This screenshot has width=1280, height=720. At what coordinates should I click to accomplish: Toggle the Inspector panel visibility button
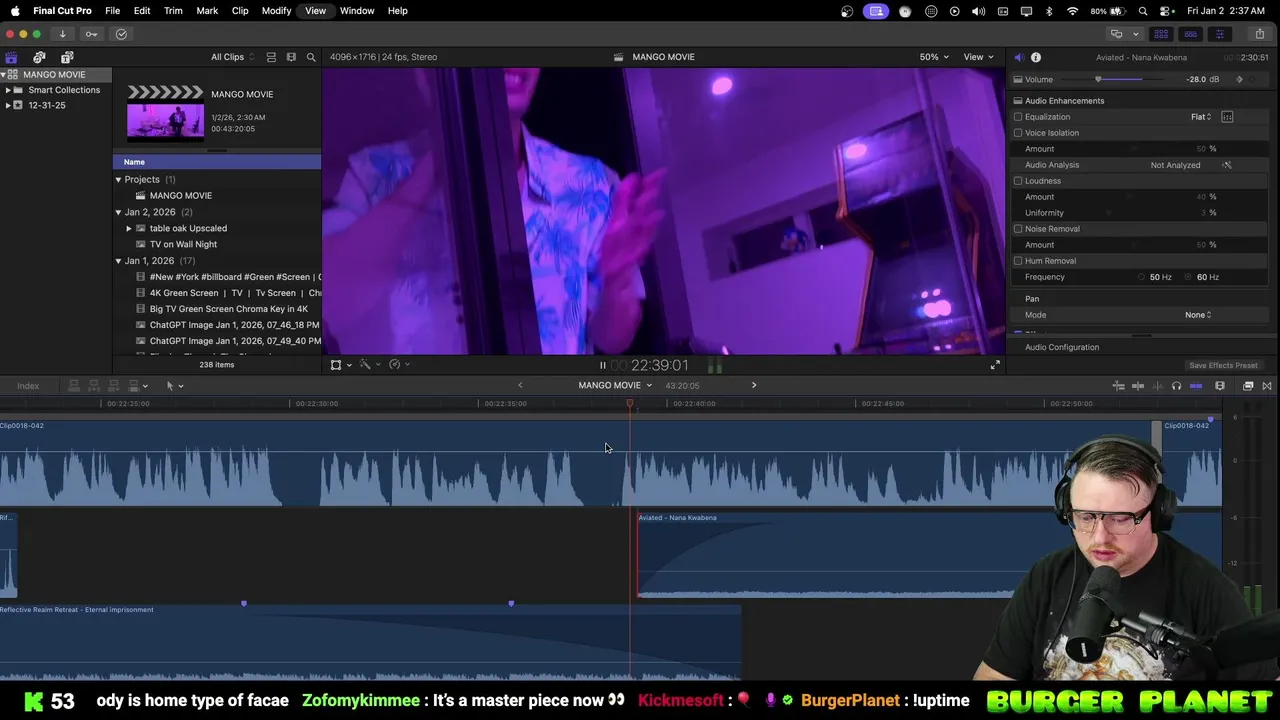coord(1219,34)
